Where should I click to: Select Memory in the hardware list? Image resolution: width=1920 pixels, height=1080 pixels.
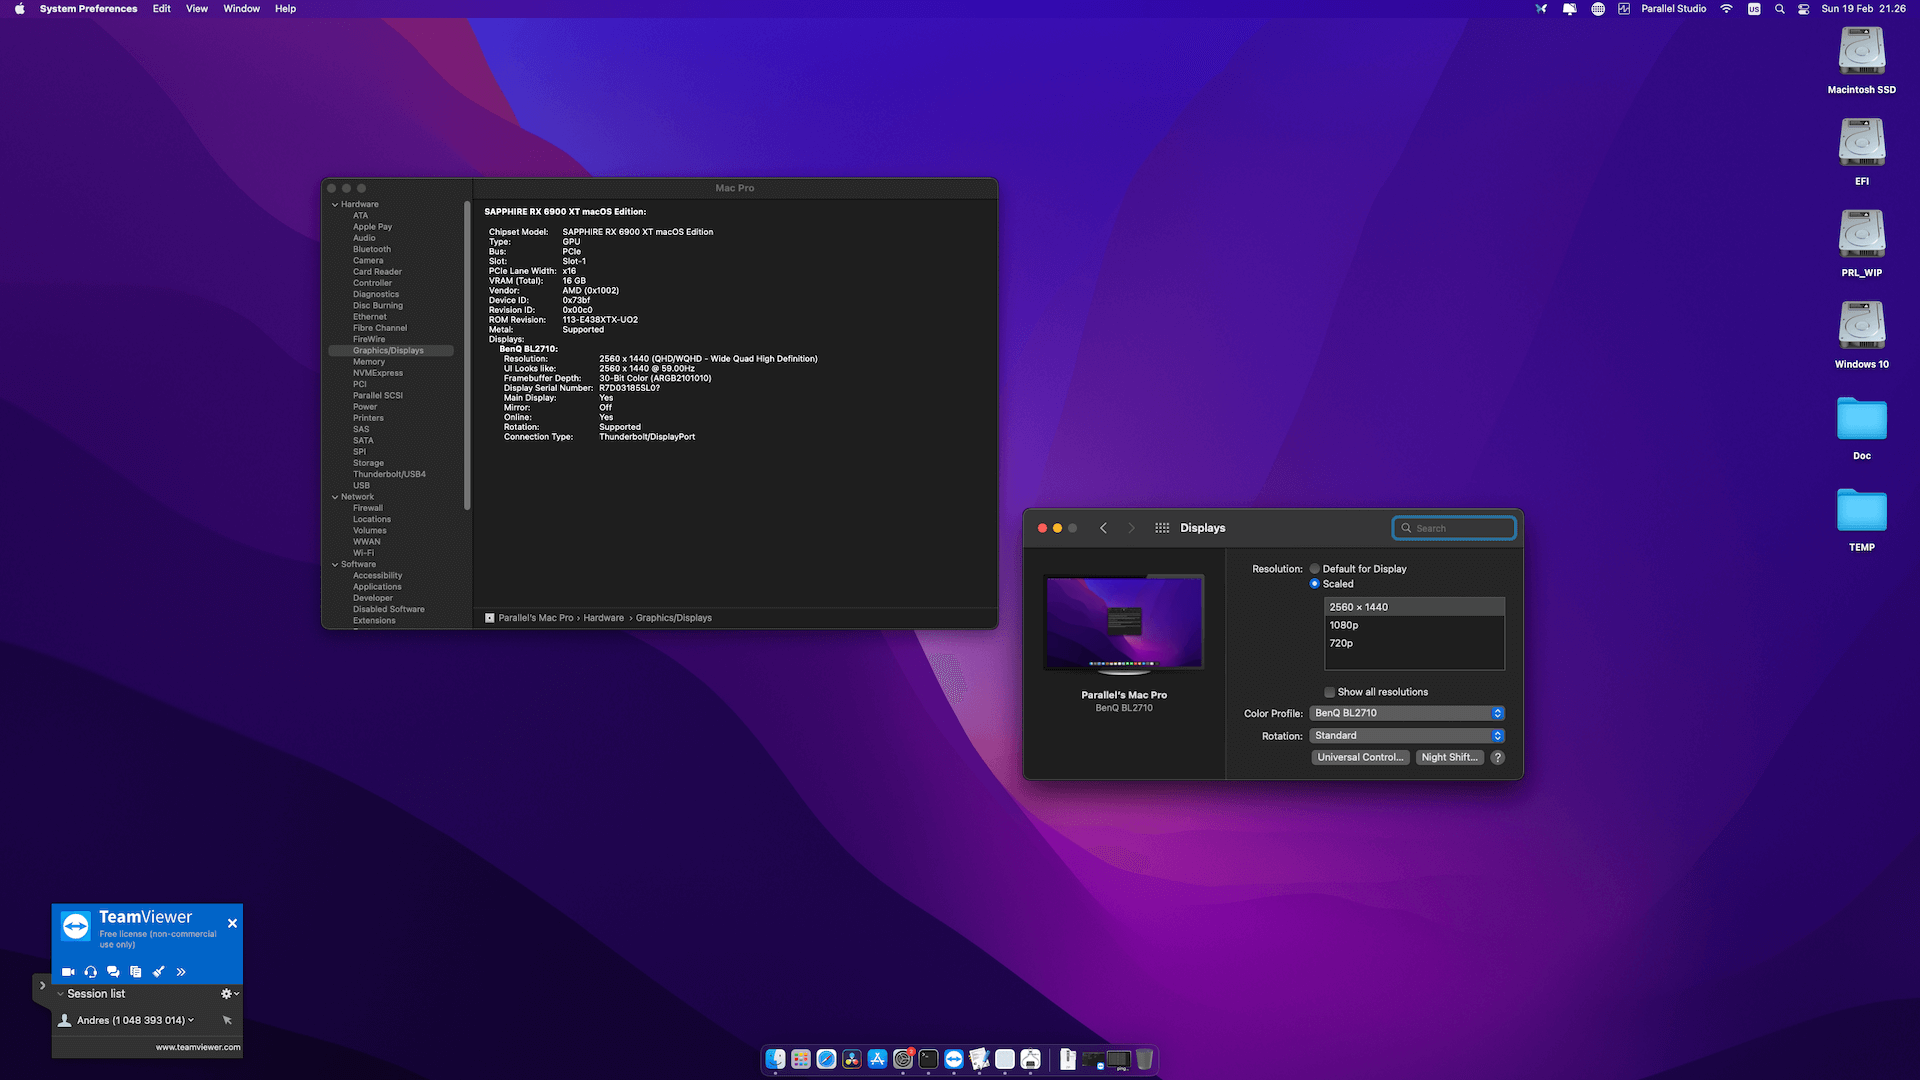click(368, 362)
